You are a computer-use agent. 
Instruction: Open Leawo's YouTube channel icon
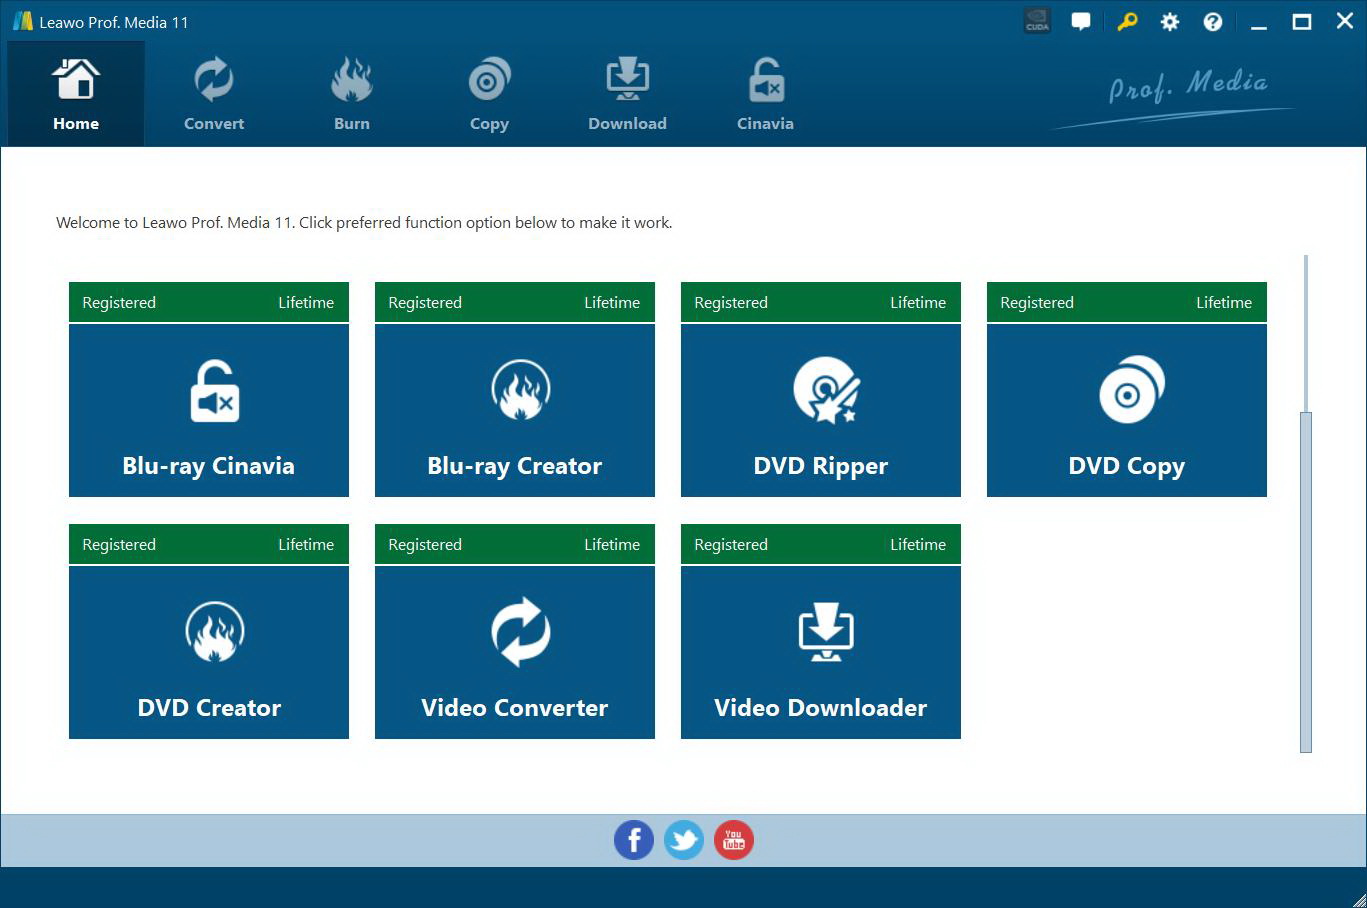(734, 840)
